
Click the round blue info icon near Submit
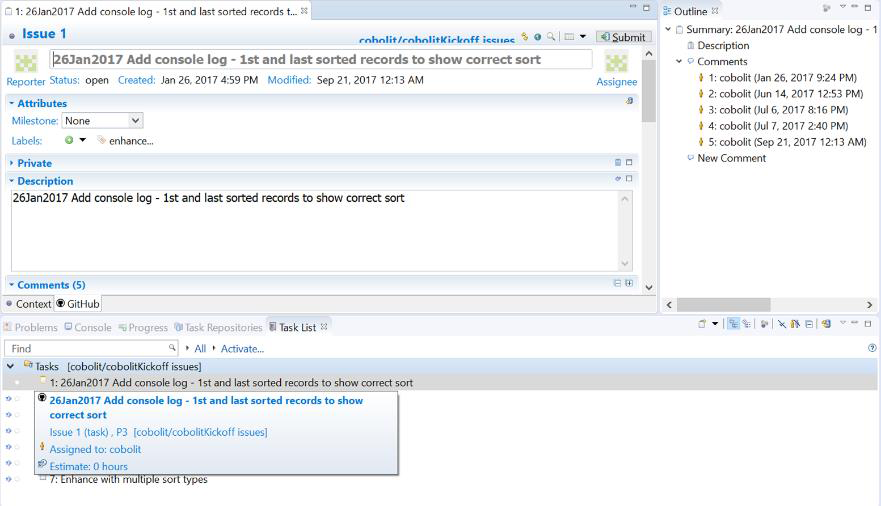point(538,37)
